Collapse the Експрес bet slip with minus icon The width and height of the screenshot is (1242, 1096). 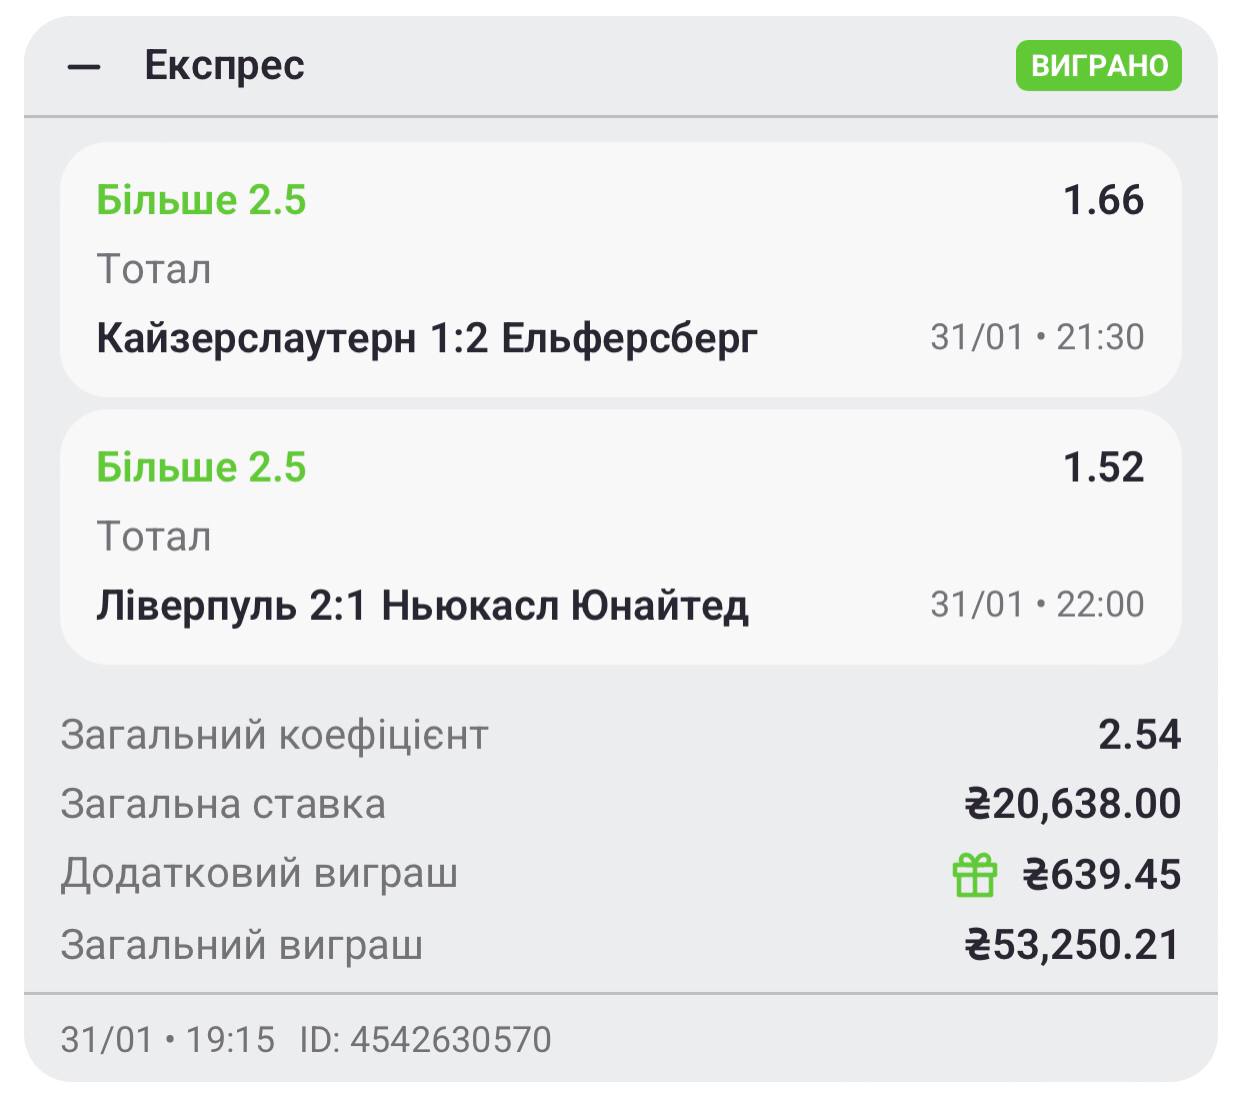pyautogui.click(x=84, y=67)
